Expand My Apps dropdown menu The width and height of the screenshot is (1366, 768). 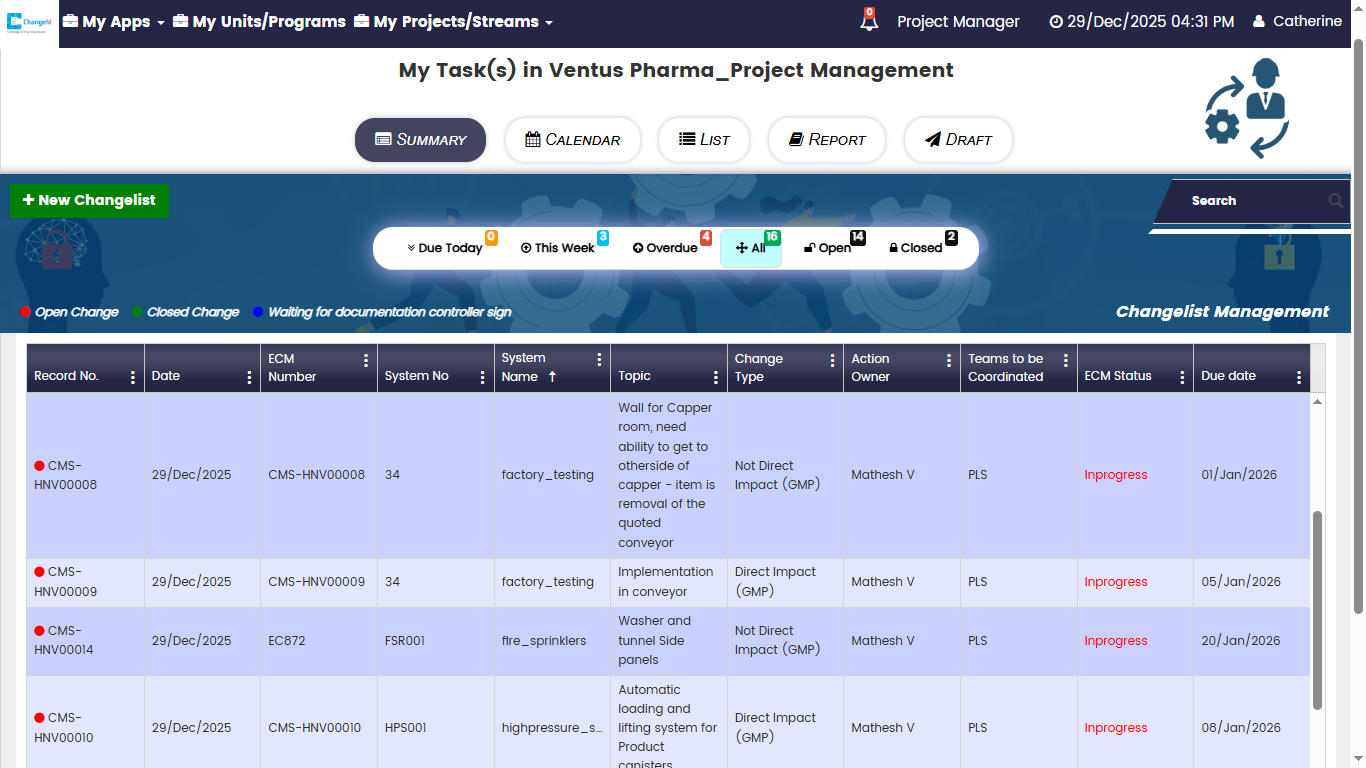pyautogui.click(x=113, y=21)
